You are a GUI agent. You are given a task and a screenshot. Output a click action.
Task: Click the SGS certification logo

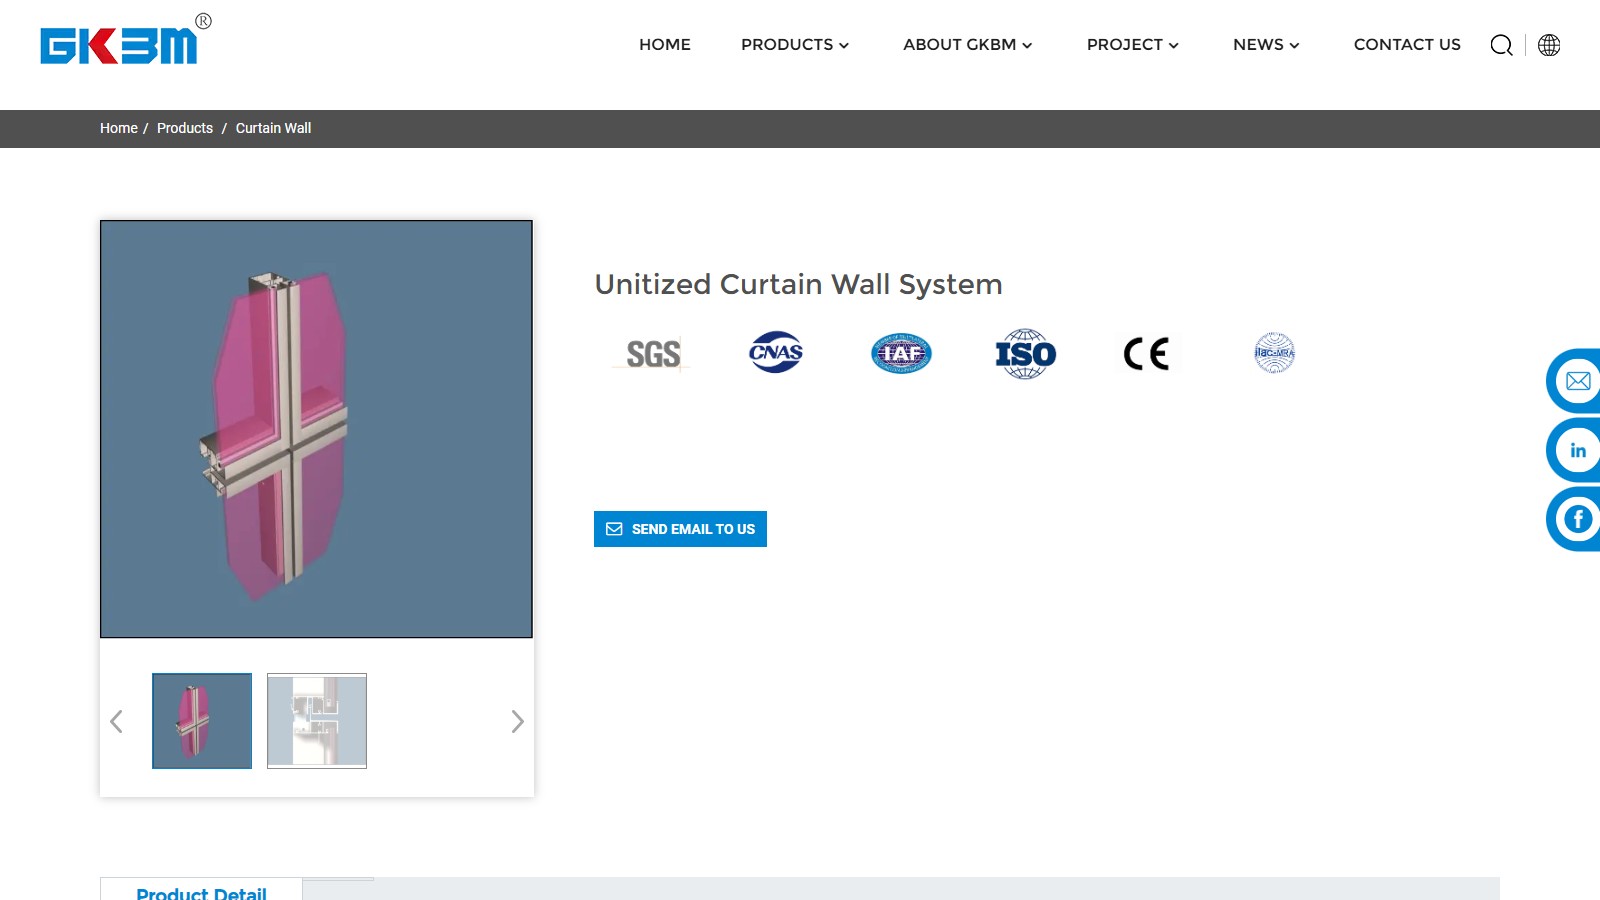click(x=652, y=354)
